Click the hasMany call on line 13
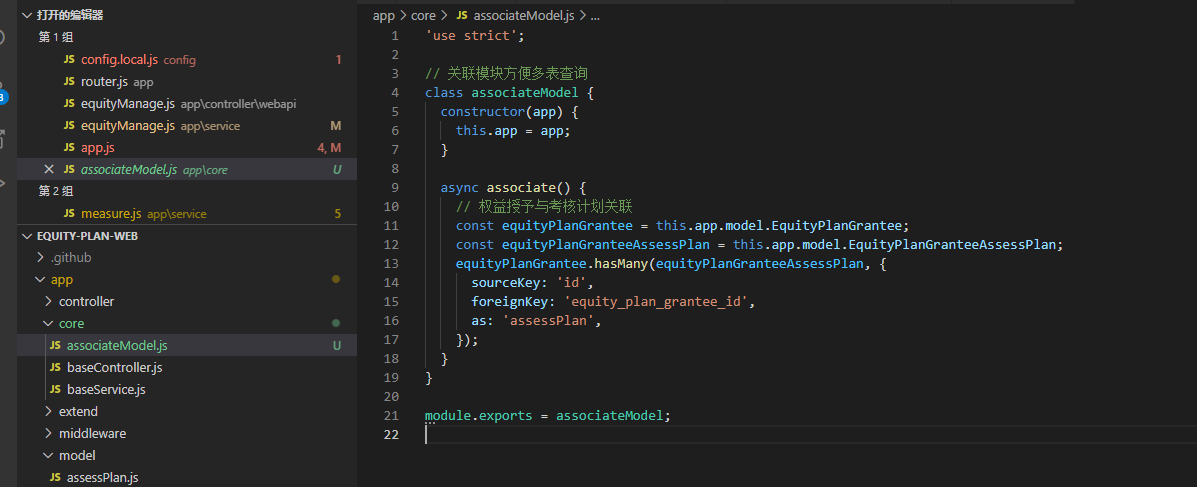The image size is (1197, 487). click(x=621, y=263)
